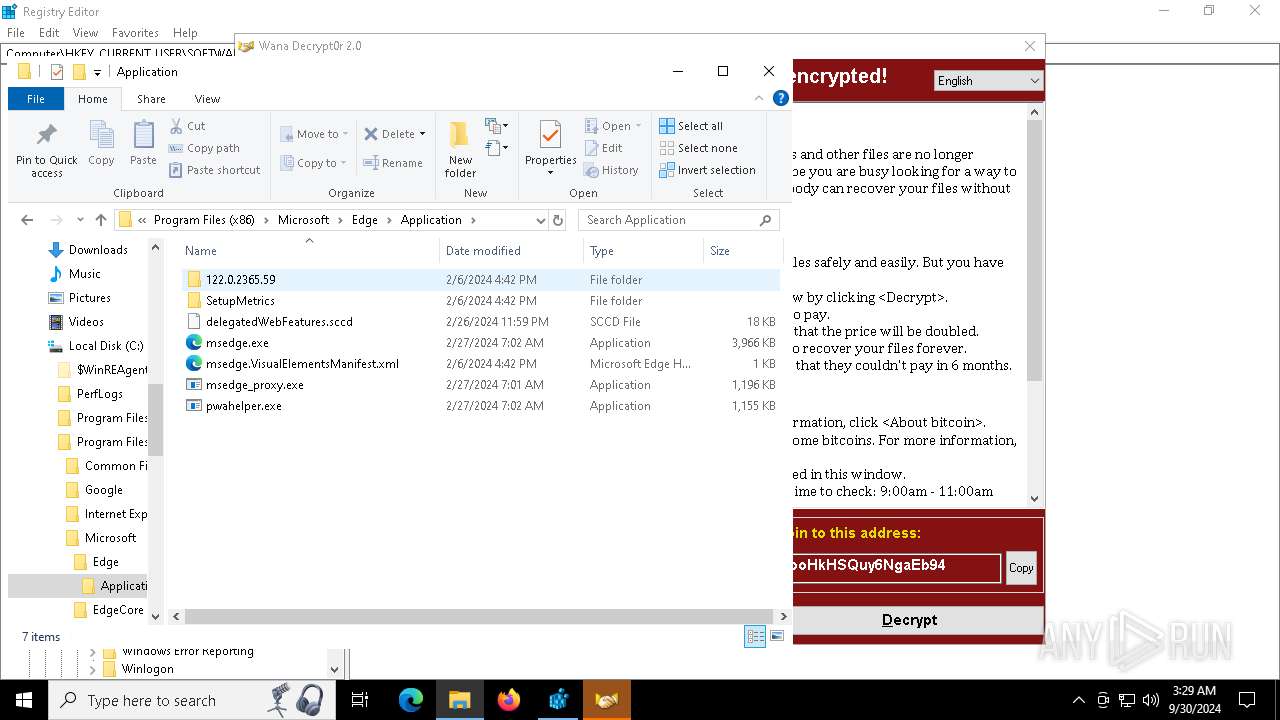Click Select all in ribbon

pyautogui.click(x=691, y=126)
